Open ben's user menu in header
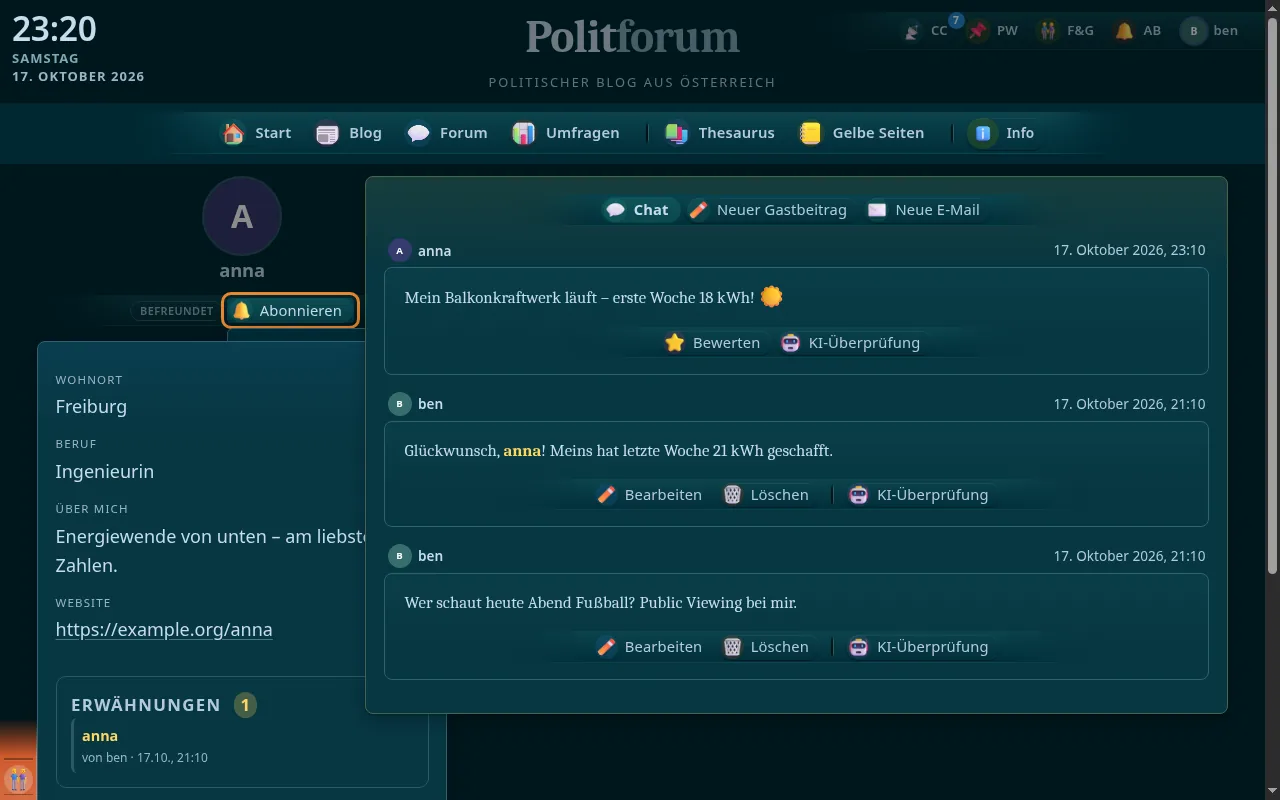The width and height of the screenshot is (1280, 800). (x=1210, y=31)
